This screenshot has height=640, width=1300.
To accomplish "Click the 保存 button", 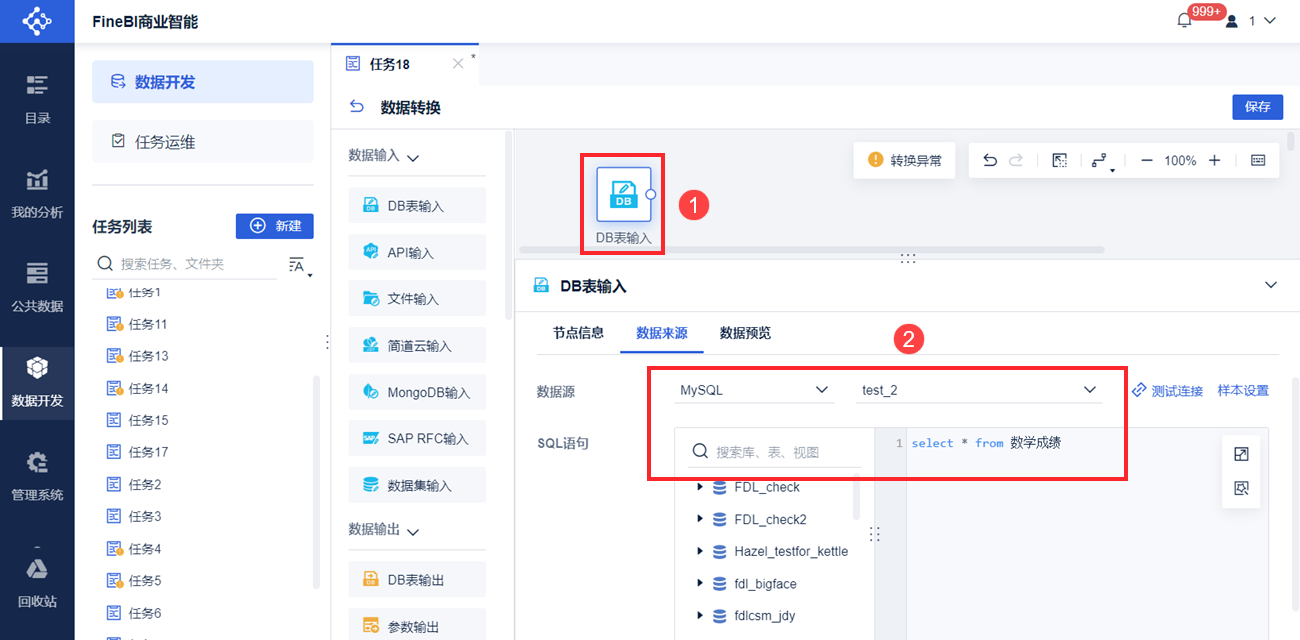I will 1257,107.
